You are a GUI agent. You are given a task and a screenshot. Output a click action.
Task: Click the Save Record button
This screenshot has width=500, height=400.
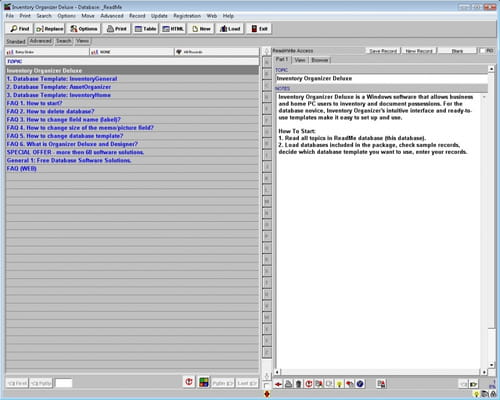coord(383,51)
